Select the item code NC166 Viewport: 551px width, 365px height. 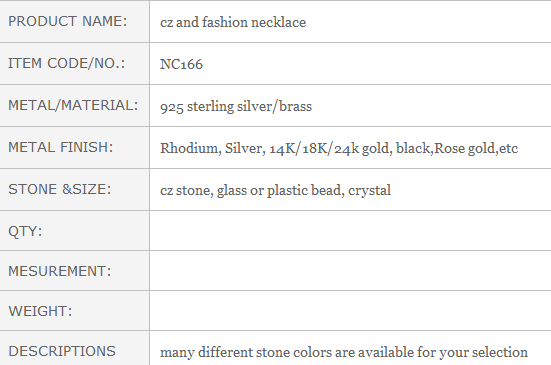181,64
